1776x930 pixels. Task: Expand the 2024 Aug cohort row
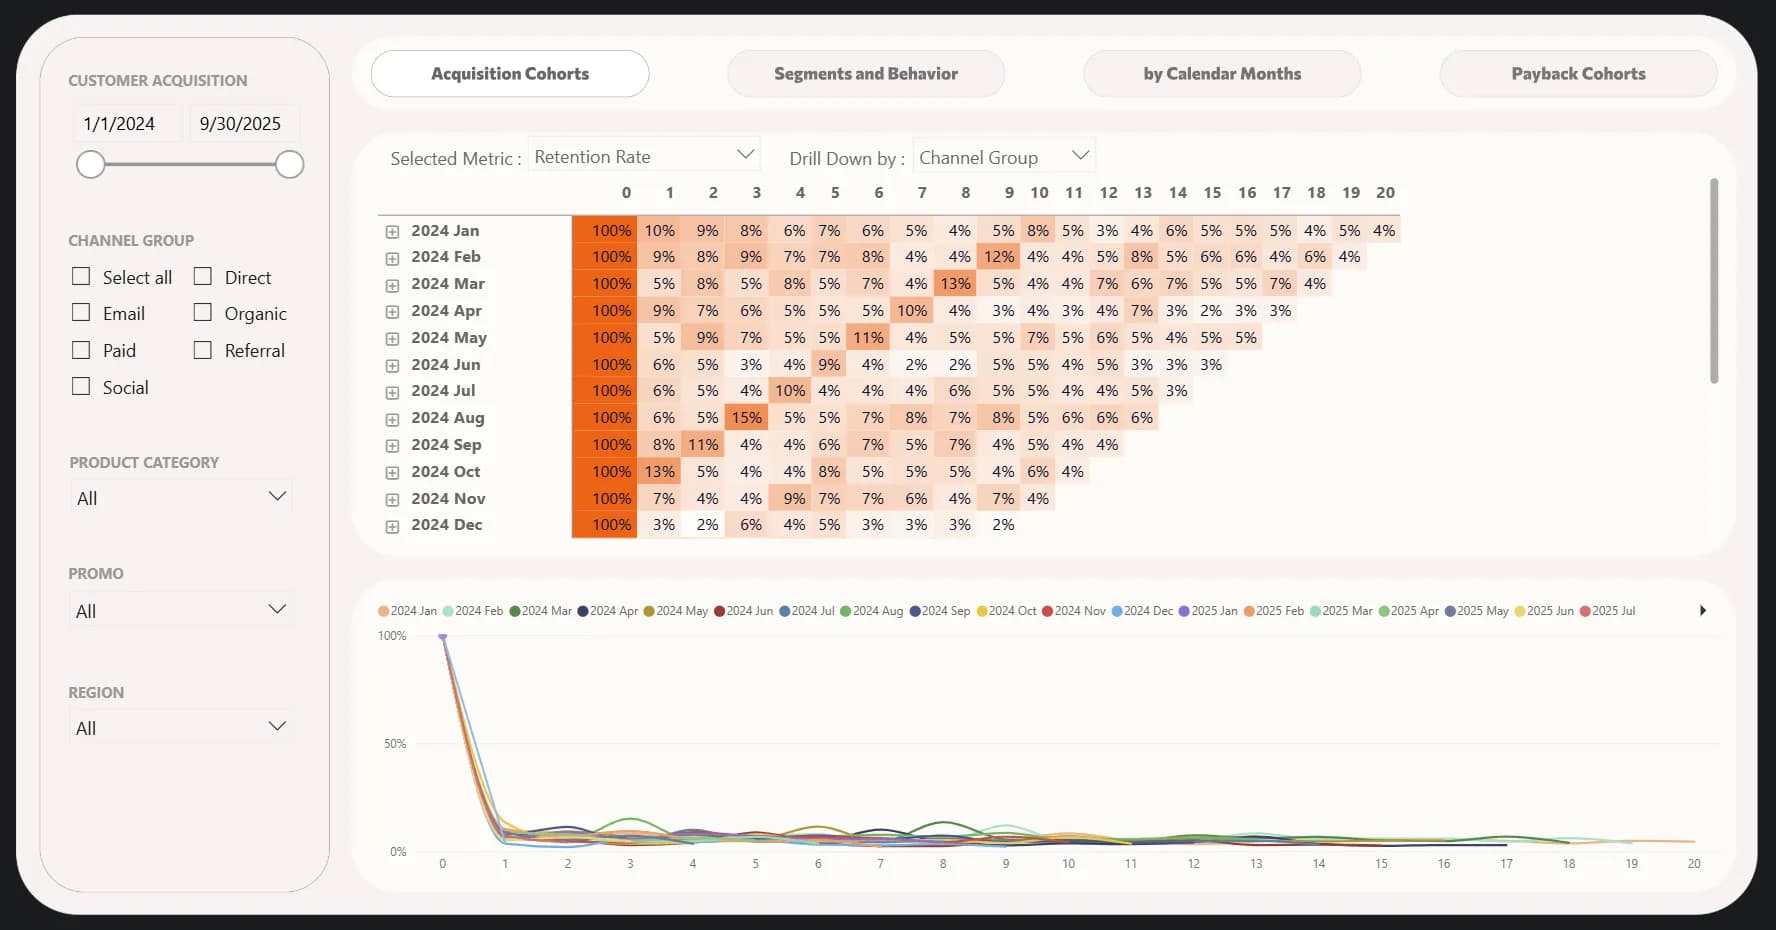392,419
